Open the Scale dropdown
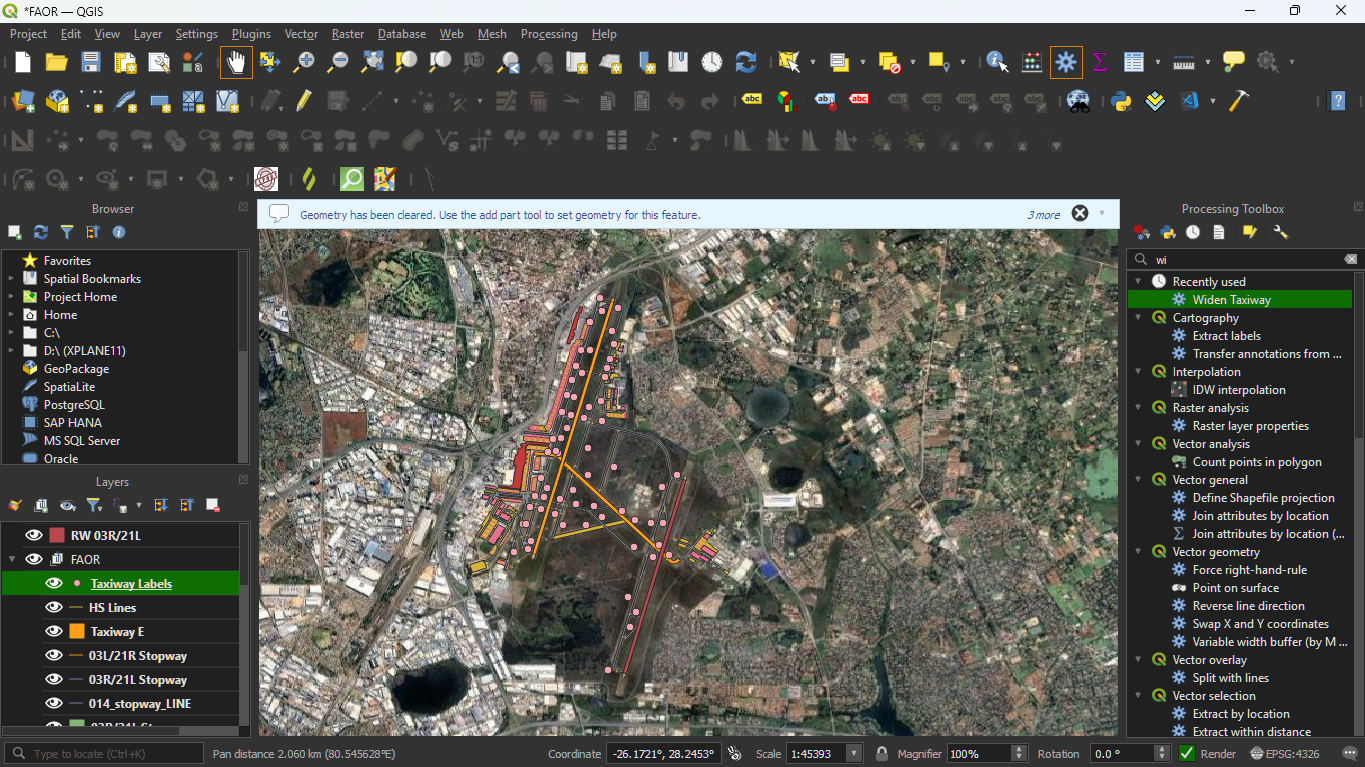 (854, 754)
